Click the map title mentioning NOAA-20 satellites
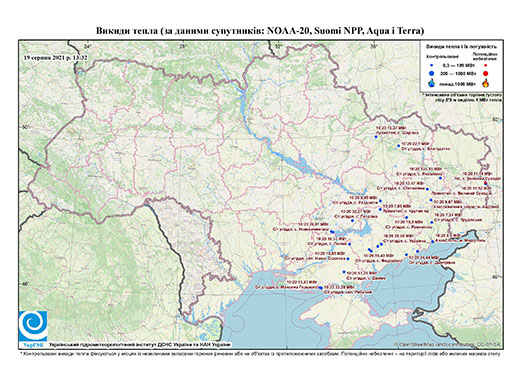Screen dimensions: 520x368 [x=260, y=31]
